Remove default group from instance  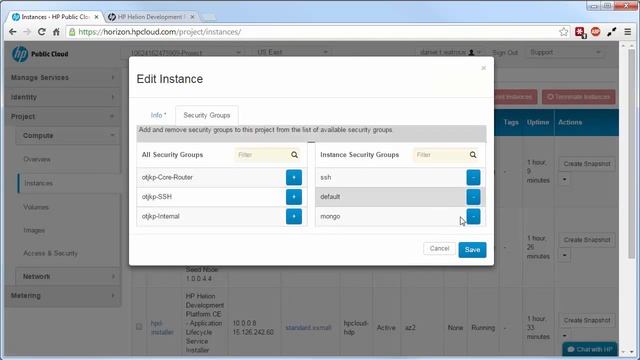coord(473,197)
